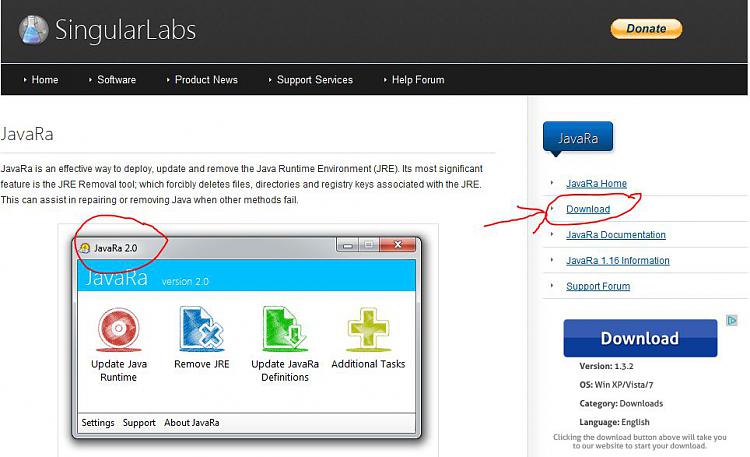Click the 'version 2.0' banner text
Viewport: 750px width, 457px height.
tap(185, 281)
